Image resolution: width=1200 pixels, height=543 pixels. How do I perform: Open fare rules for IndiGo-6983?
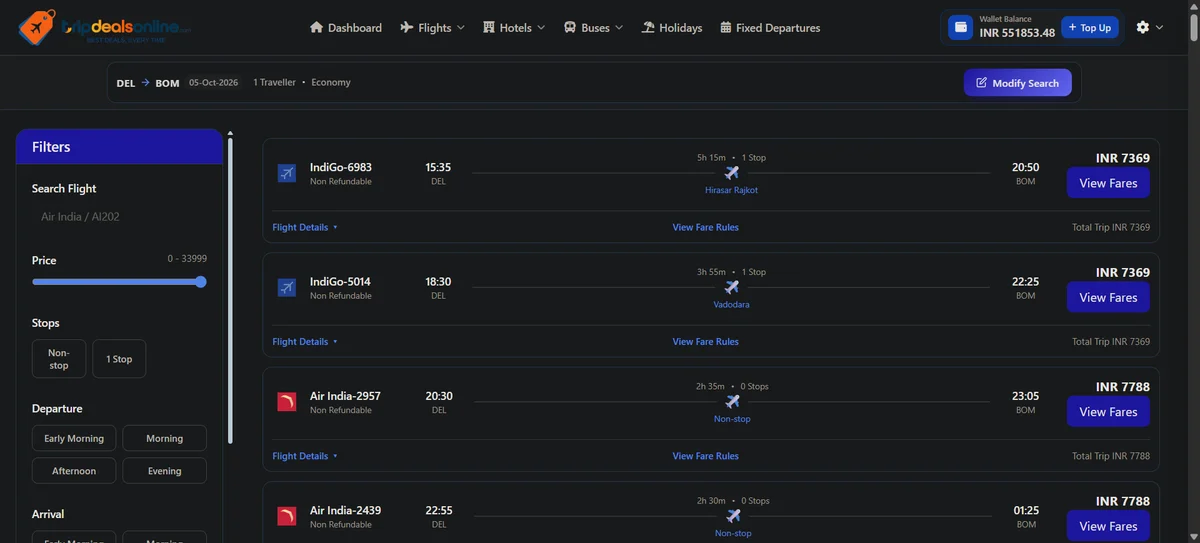(706, 227)
